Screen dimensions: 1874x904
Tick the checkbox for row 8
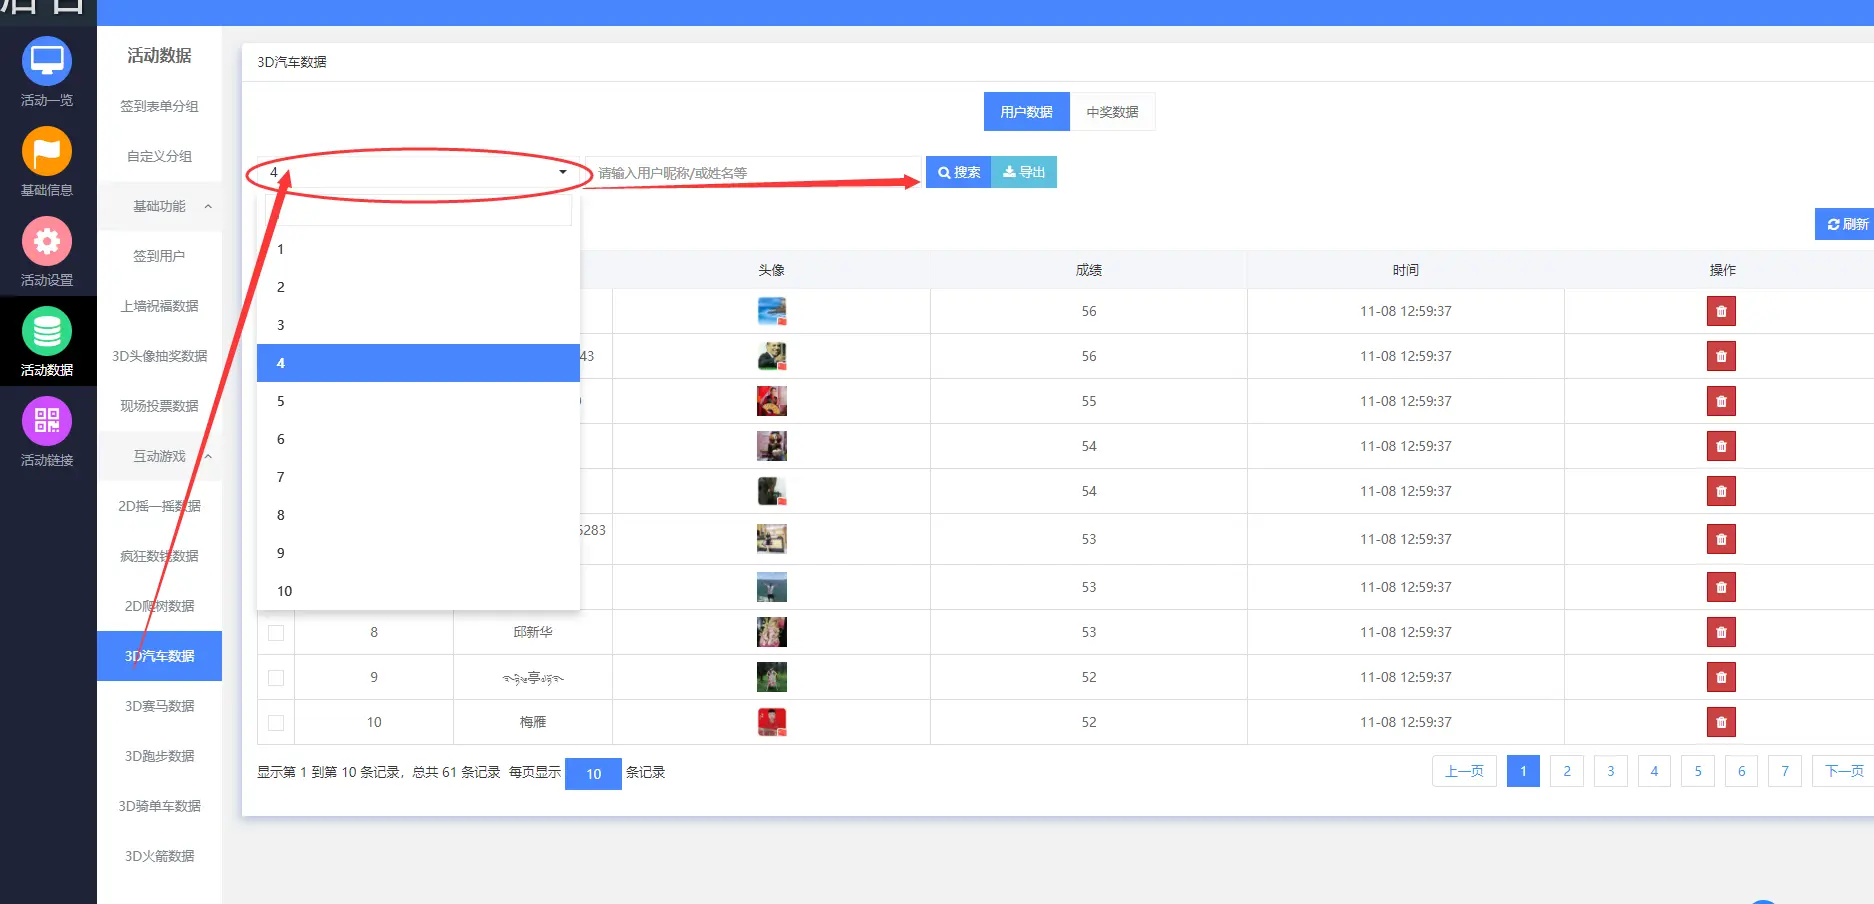click(x=276, y=633)
